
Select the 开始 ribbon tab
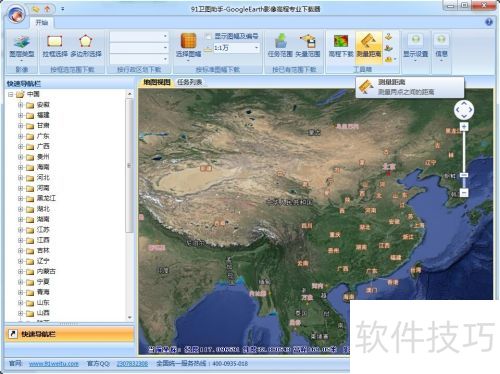pyautogui.click(x=42, y=22)
